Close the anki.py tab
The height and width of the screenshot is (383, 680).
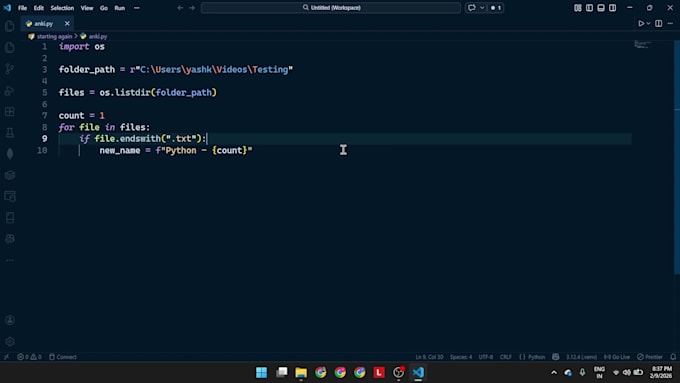pyautogui.click(x=67, y=23)
